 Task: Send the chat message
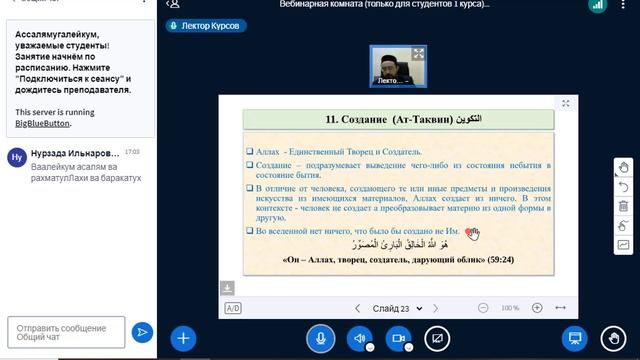tap(142, 332)
